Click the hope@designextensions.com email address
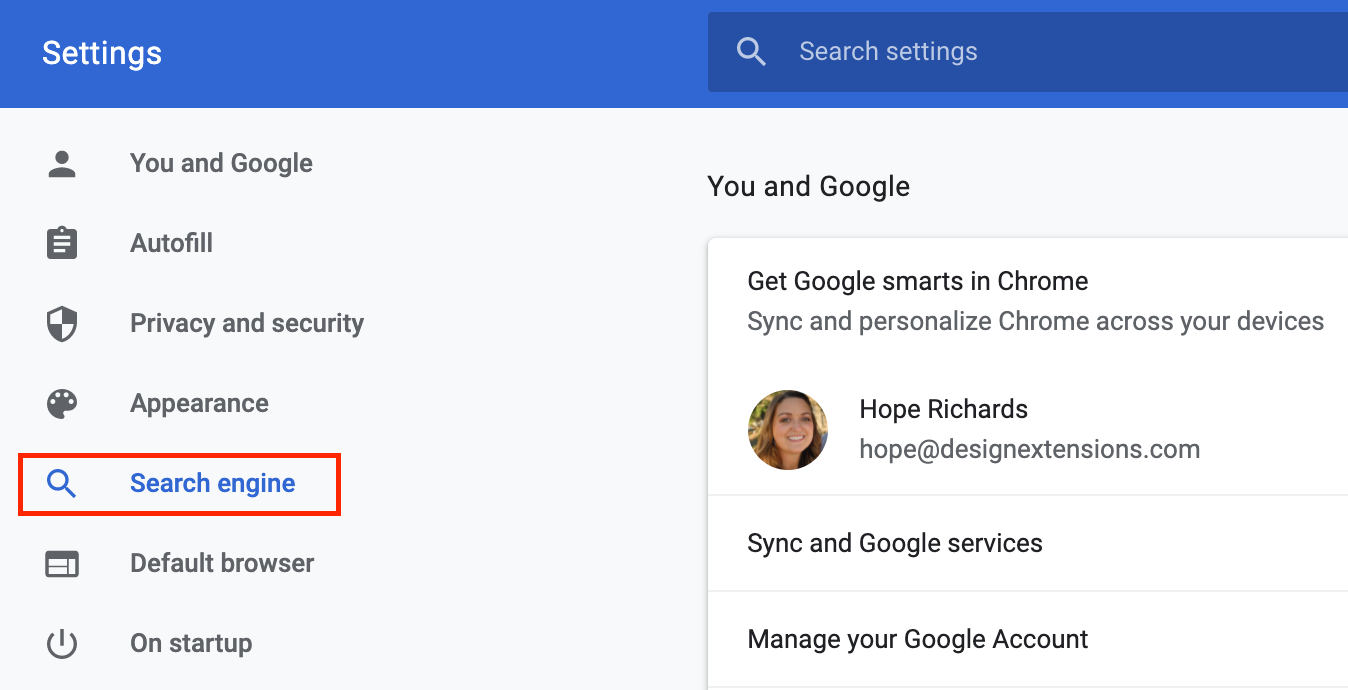The image size is (1348, 690). 1030,449
